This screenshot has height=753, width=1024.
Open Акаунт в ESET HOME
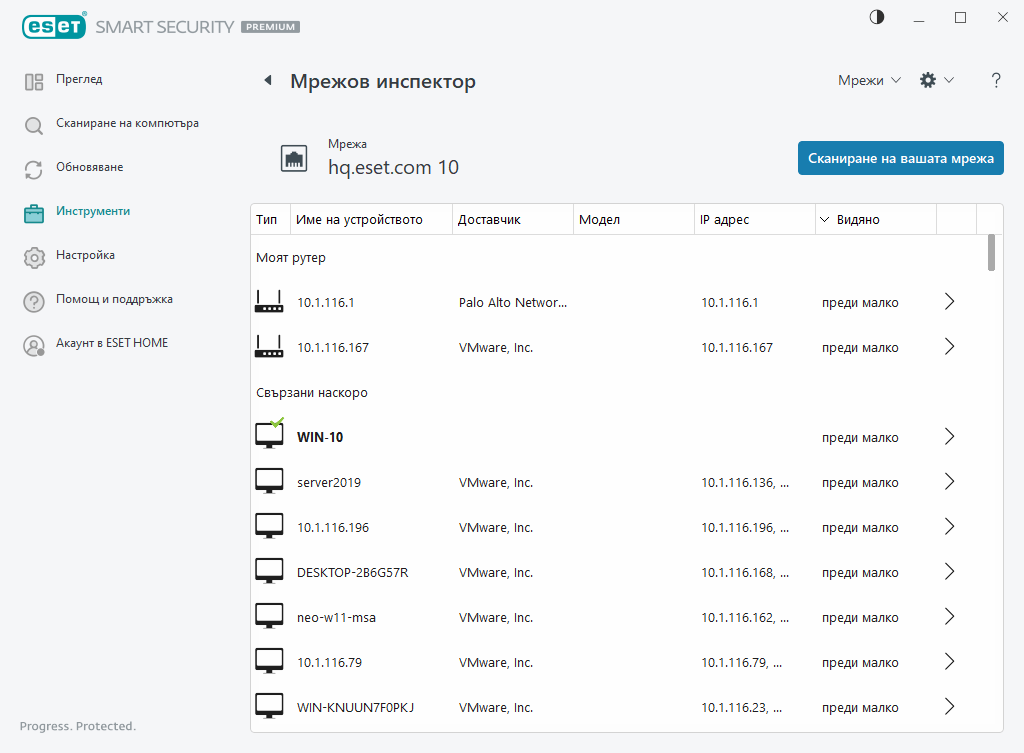click(112, 343)
